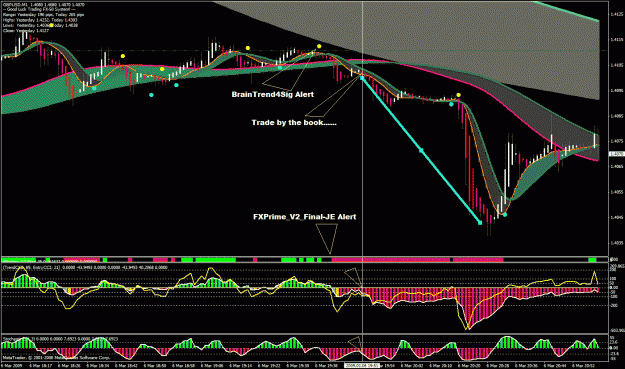625x369 pixels.
Task: Click the long magenta segment of the trend bar
Action: [391, 260]
